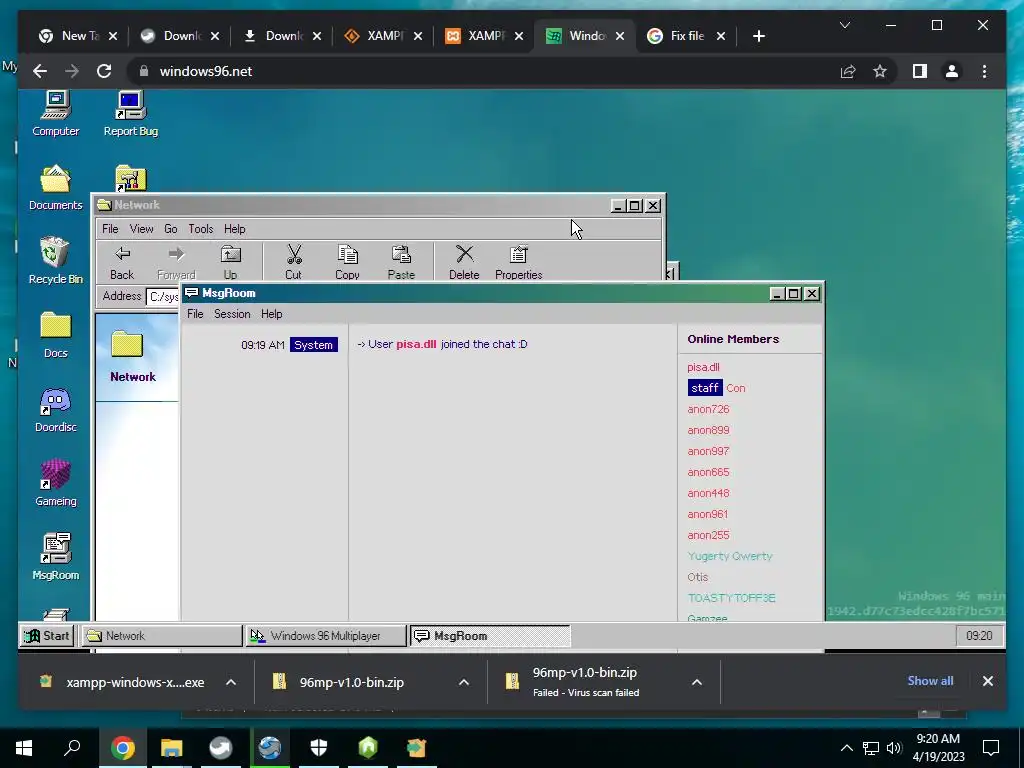Open the Documents desktop folder
The image size is (1024, 768).
pos(56,187)
